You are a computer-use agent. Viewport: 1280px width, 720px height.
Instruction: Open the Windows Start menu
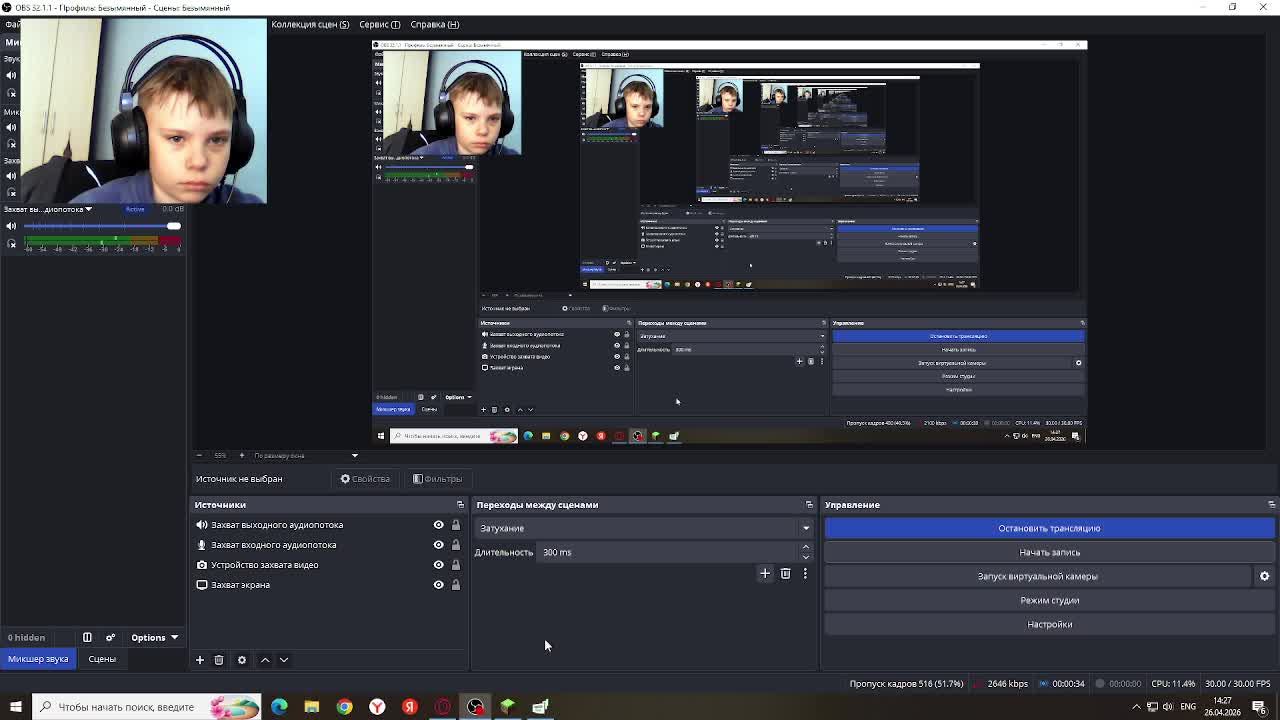[x=15, y=707]
